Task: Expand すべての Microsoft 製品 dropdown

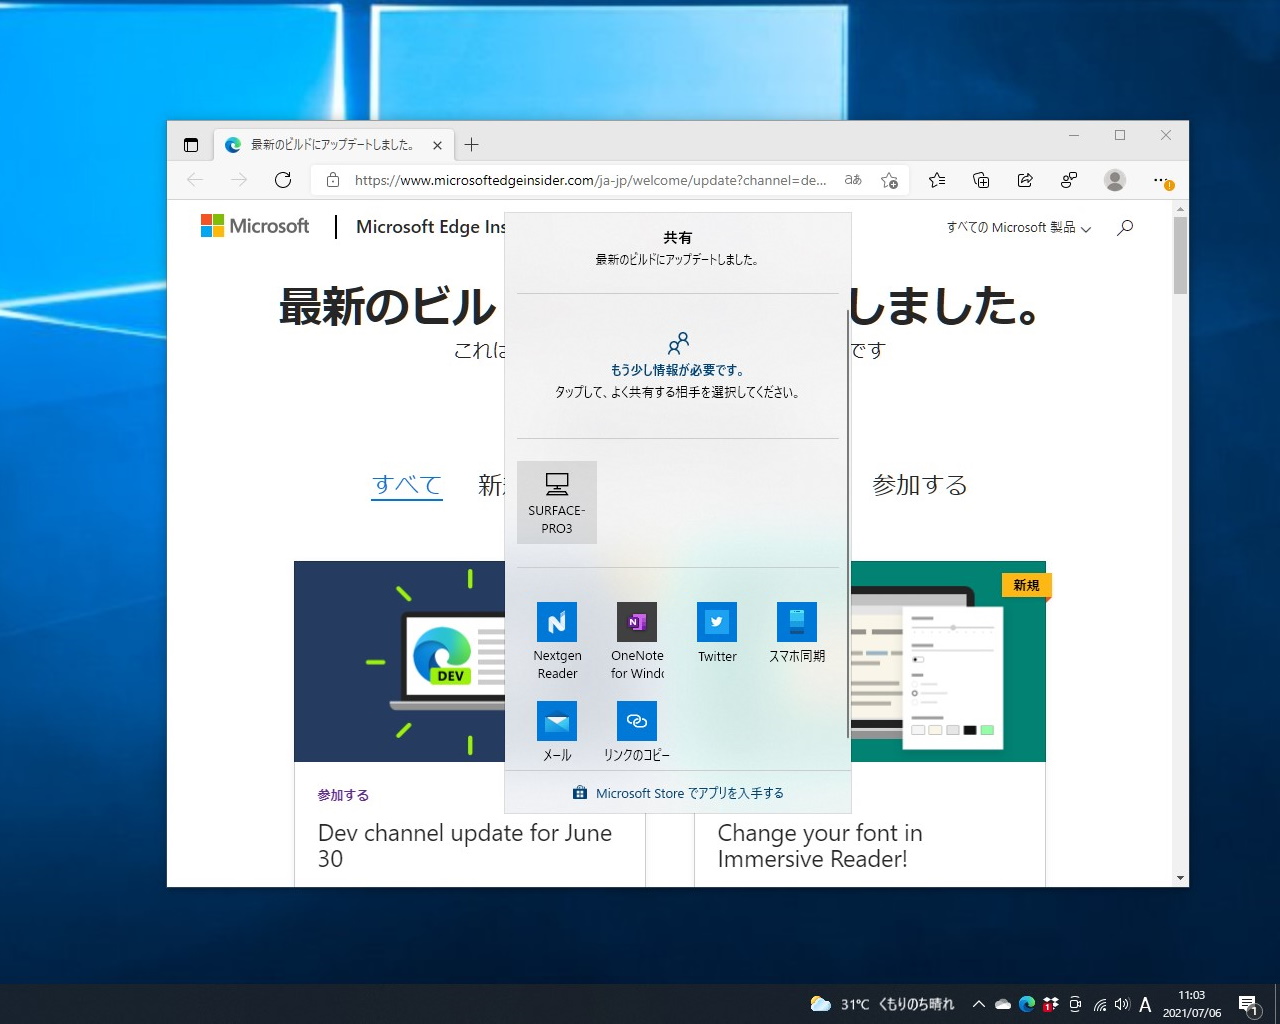Action: pyautogui.click(x=1016, y=227)
